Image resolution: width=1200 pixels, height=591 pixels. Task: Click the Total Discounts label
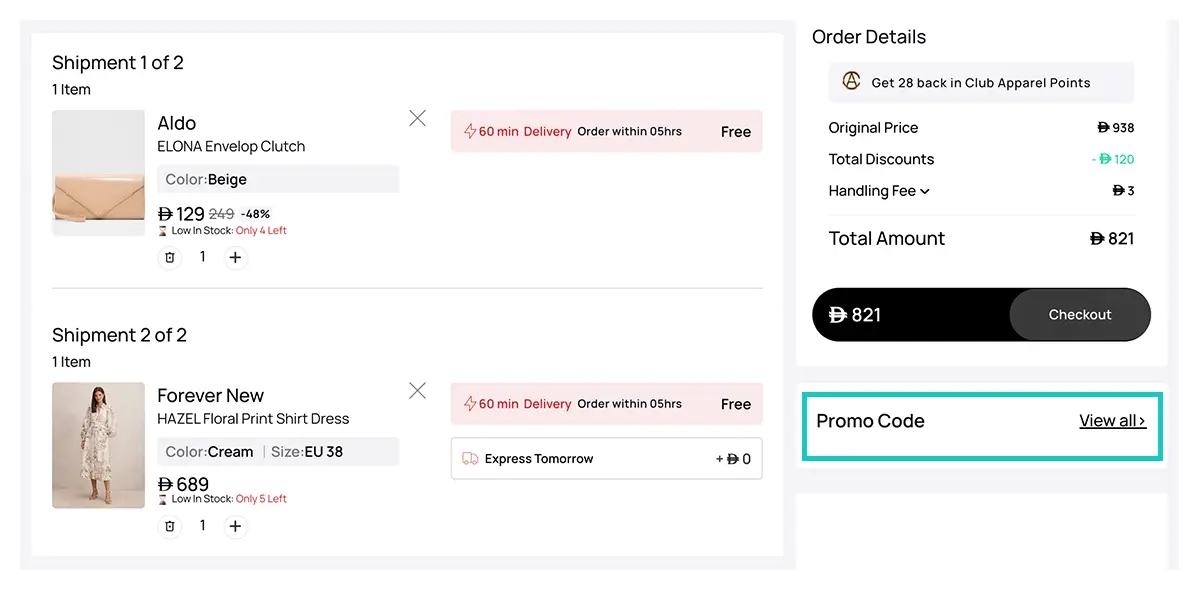(x=881, y=159)
